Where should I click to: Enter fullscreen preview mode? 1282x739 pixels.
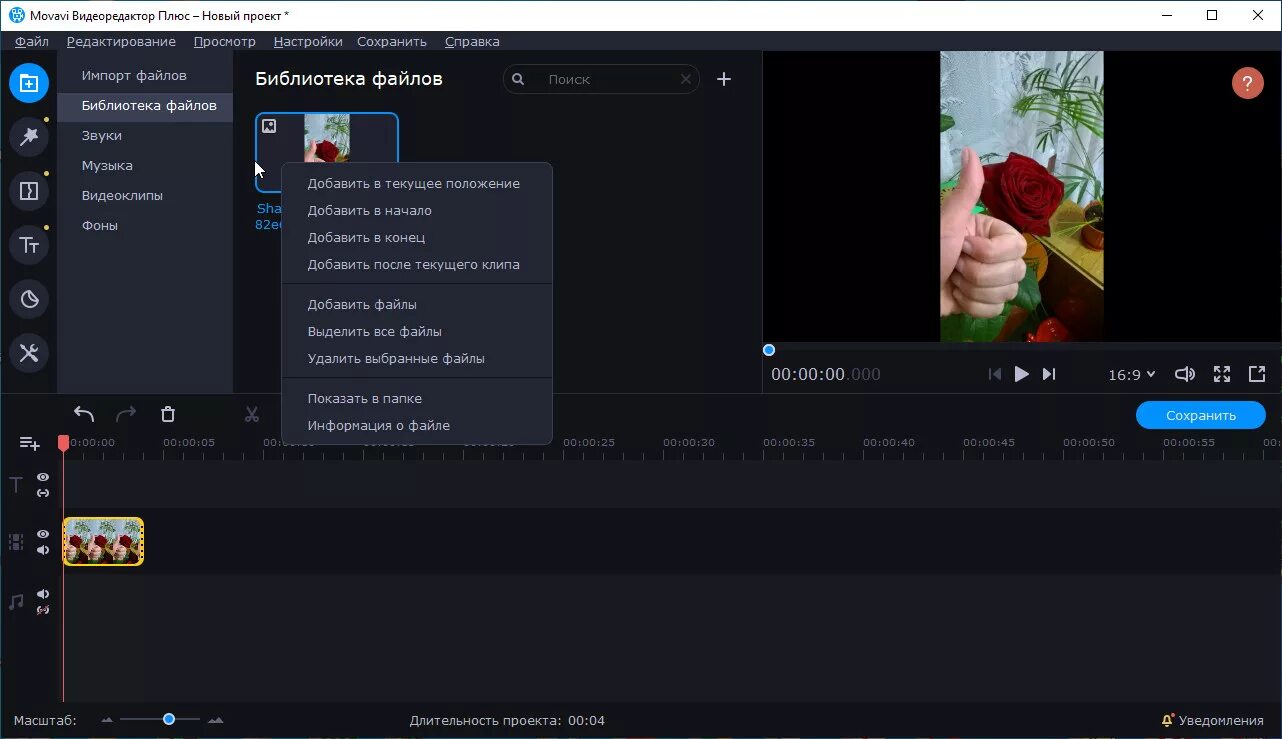click(x=1222, y=374)
